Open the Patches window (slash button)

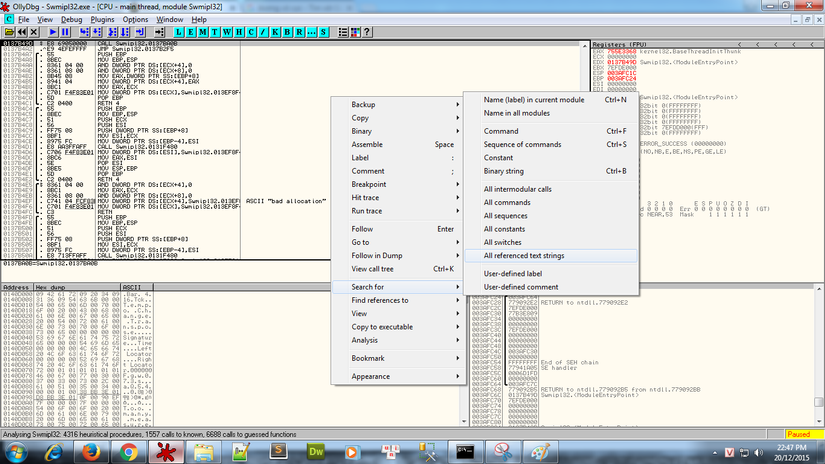(264, 32)
